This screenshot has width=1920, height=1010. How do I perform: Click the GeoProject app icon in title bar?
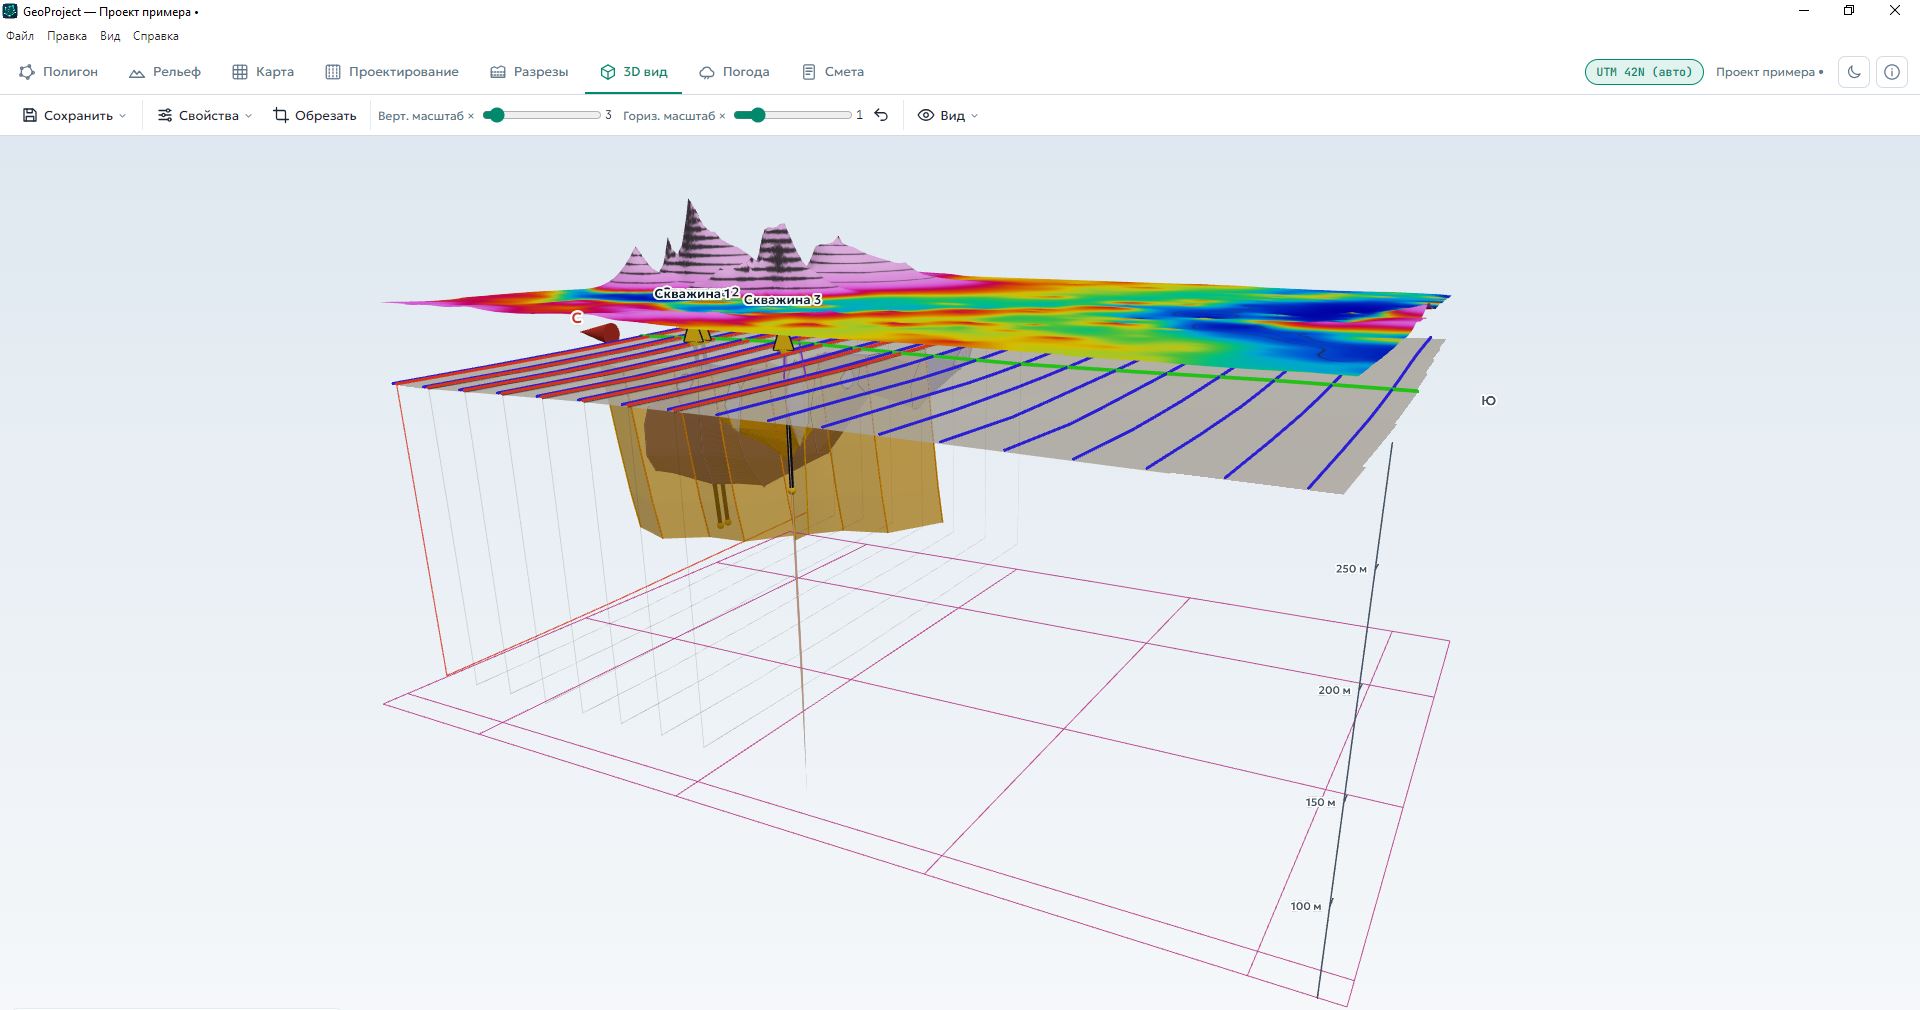point(11,11)
